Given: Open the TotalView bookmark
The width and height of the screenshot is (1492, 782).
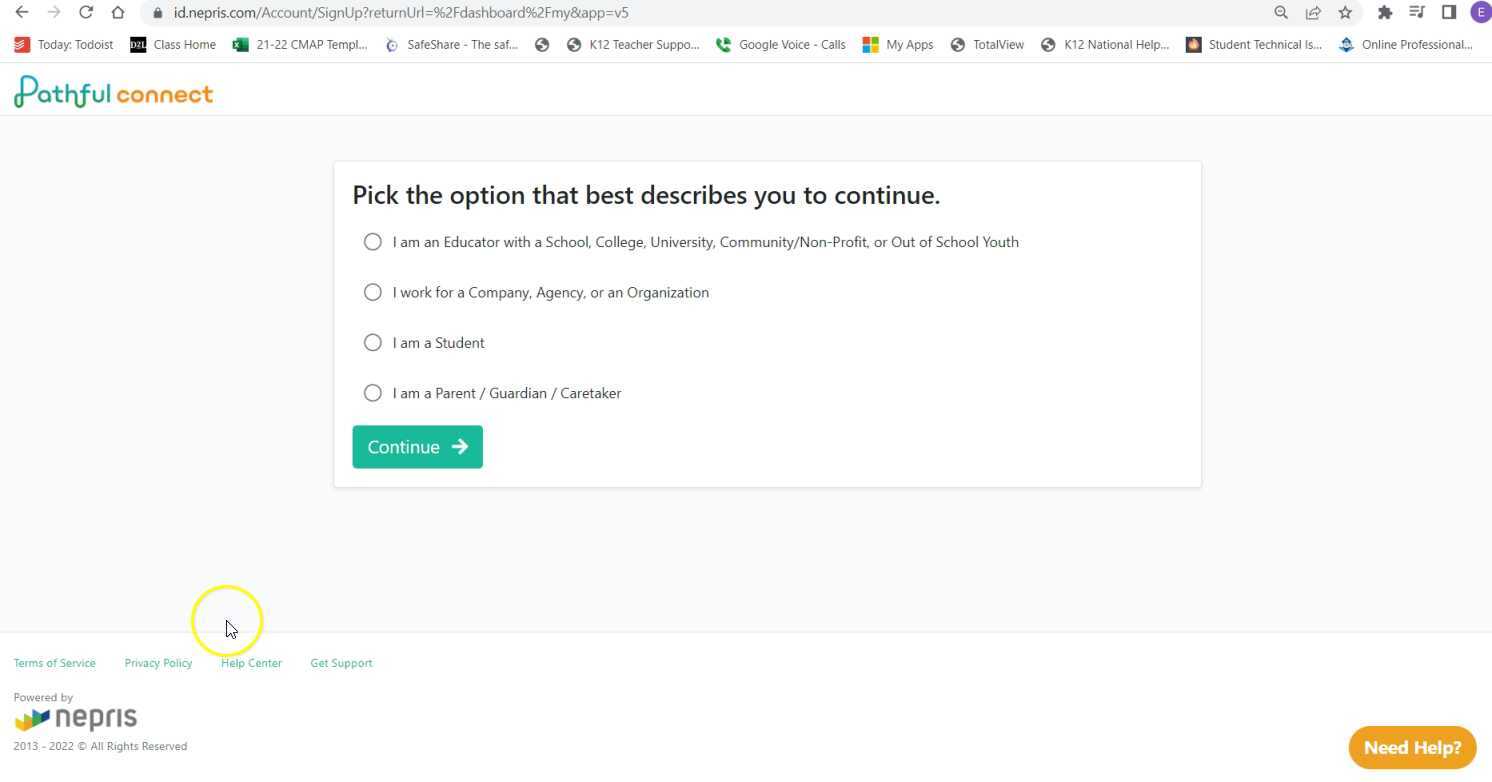Looking at the screenshot, I should click(986, 44).
